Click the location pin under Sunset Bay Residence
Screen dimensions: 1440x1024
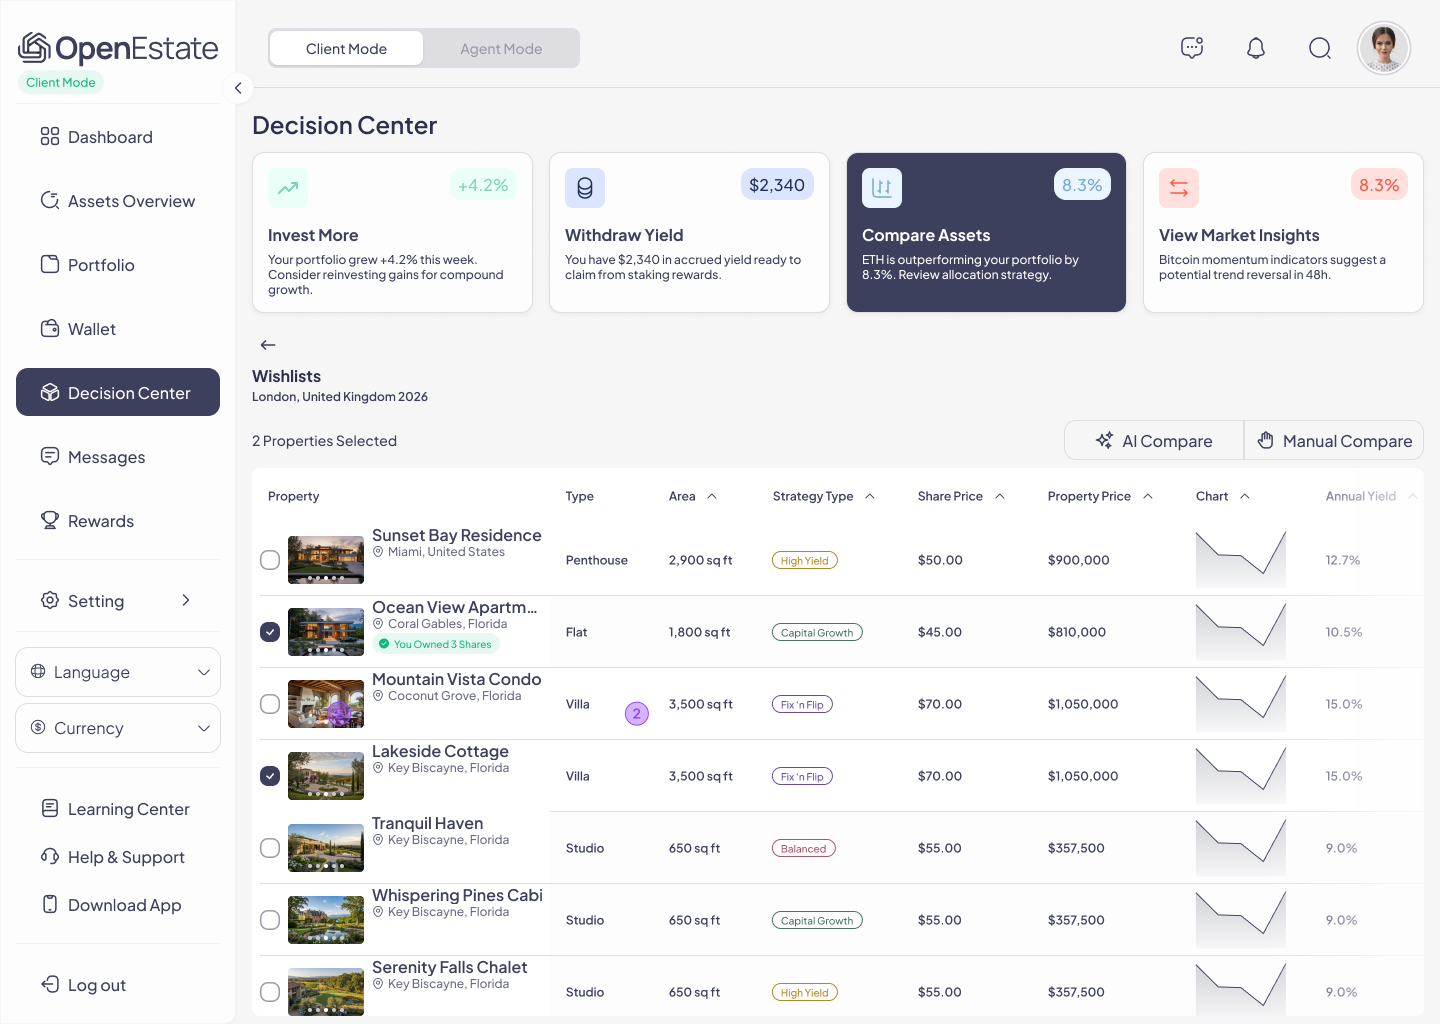point(378,552)
